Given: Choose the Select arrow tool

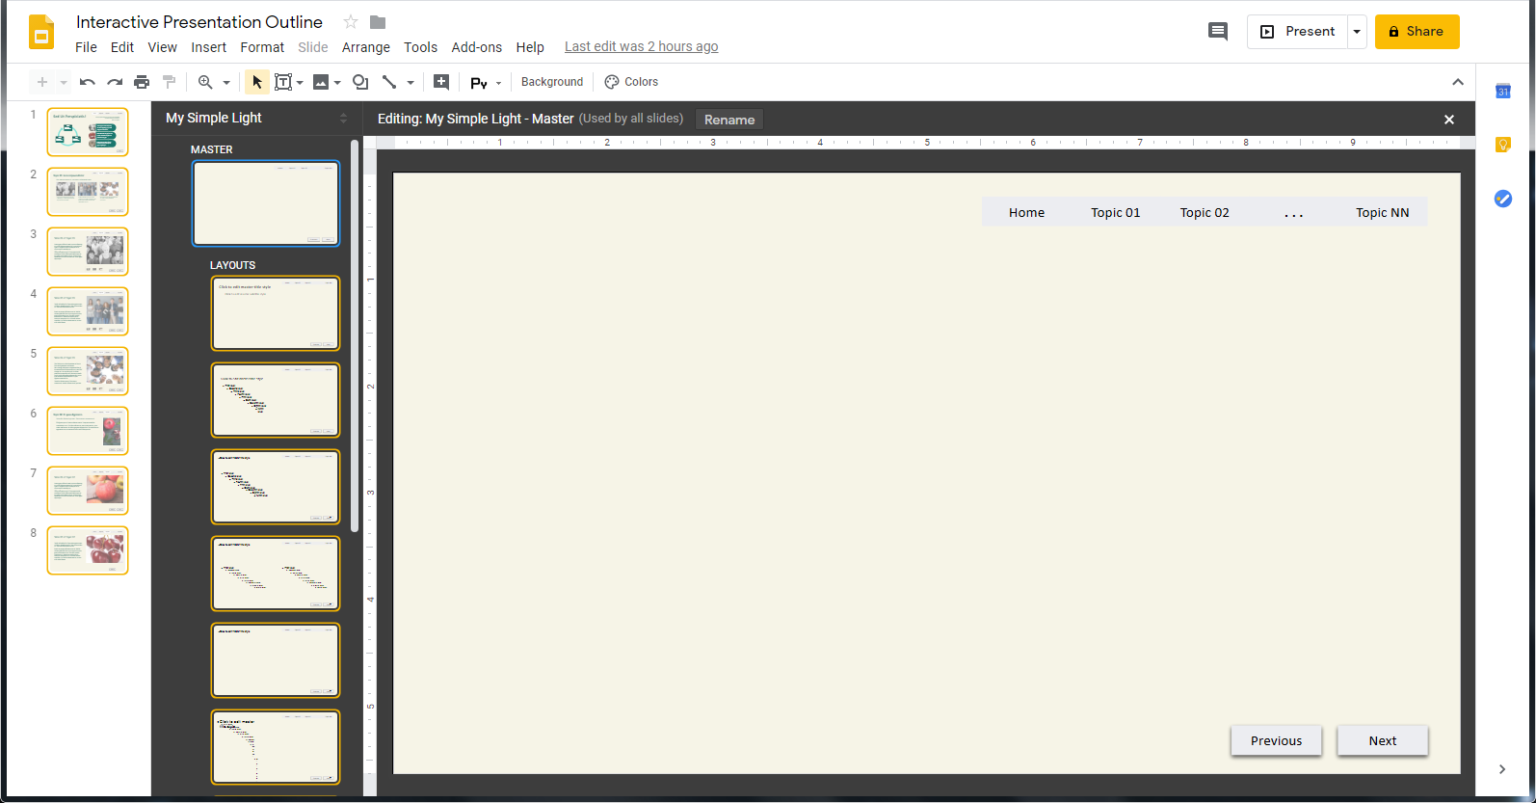Looking at the screenshot, I should [257, 81].
